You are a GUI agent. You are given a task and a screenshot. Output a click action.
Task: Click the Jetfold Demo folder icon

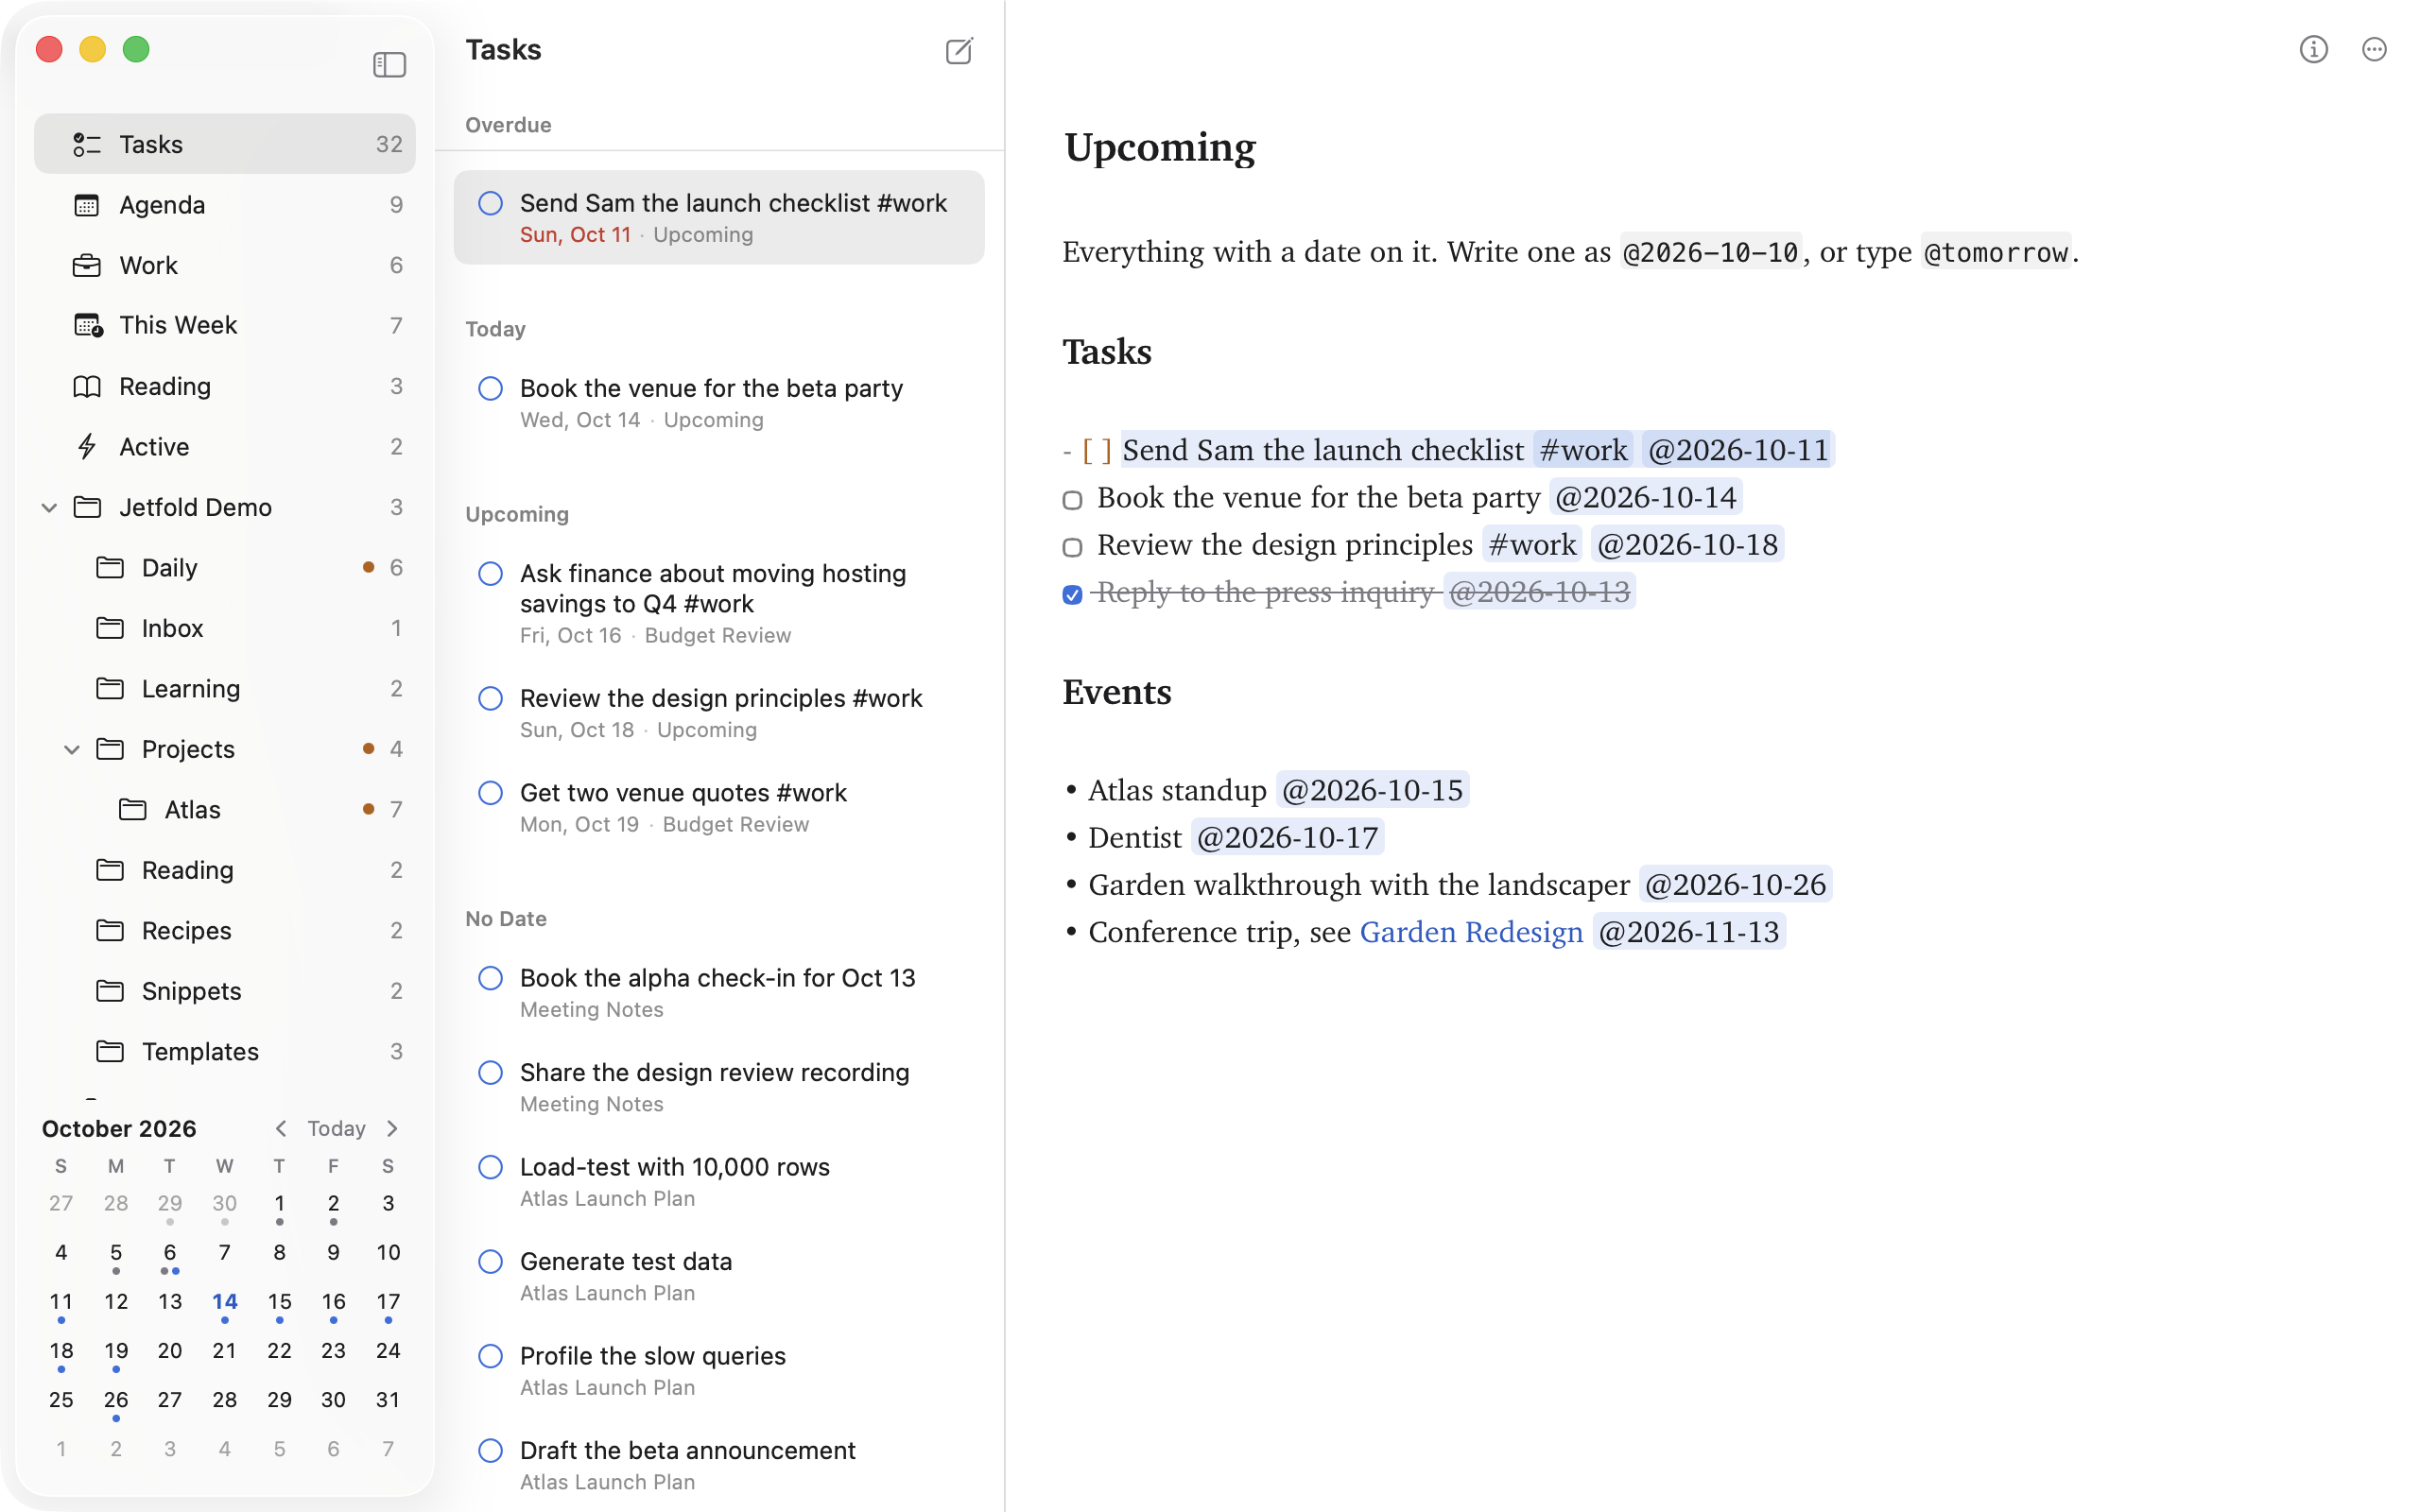(87, 507)
